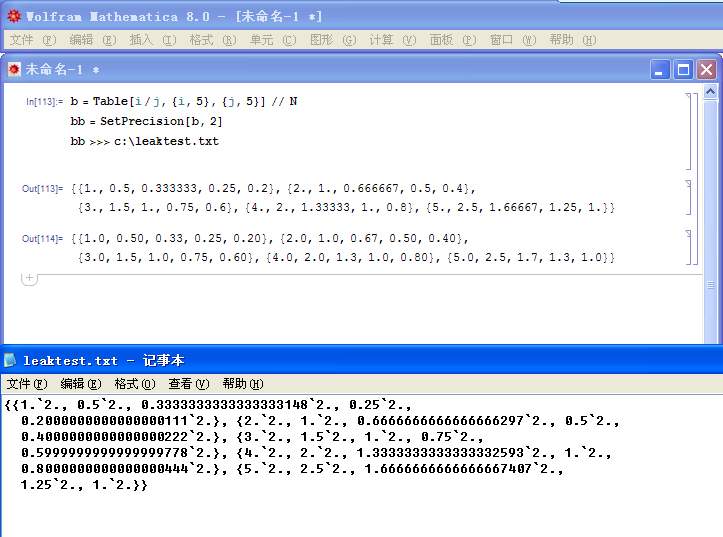Viewport: 723px width, 537px height.
Task: Click the line 'b = Table[i/j, {i, 5}, {j, 5}] // N'
Action: point(184,101)
